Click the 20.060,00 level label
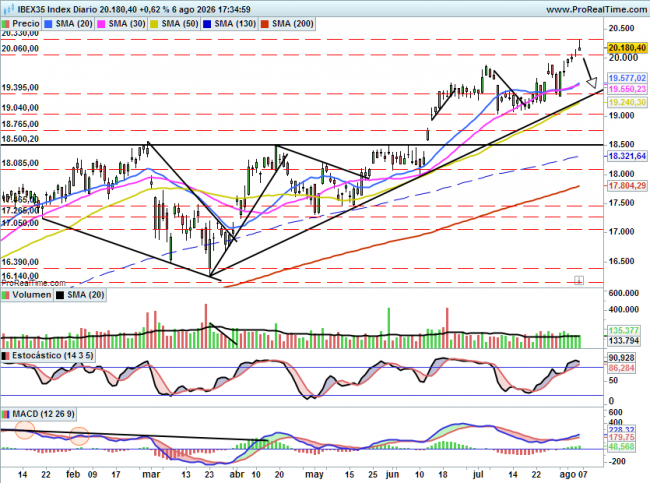Viewport: 650px width, 483px height. point(20,49)
